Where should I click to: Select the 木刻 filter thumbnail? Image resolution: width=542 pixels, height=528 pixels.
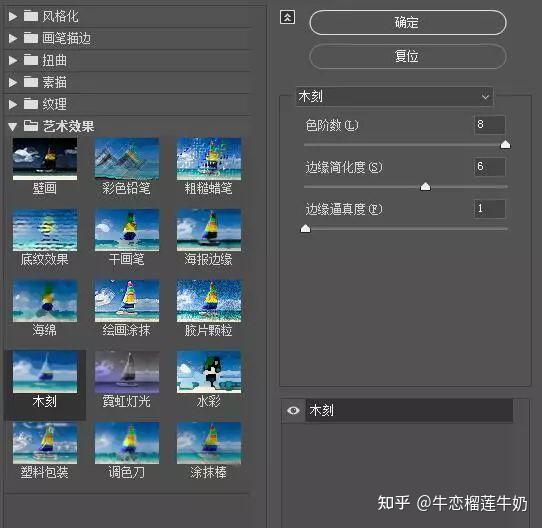[x=45, y=372]
